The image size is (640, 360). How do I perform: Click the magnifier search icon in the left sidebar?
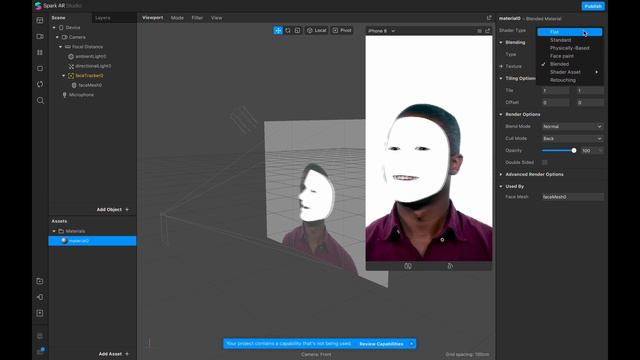coord(40,100)
